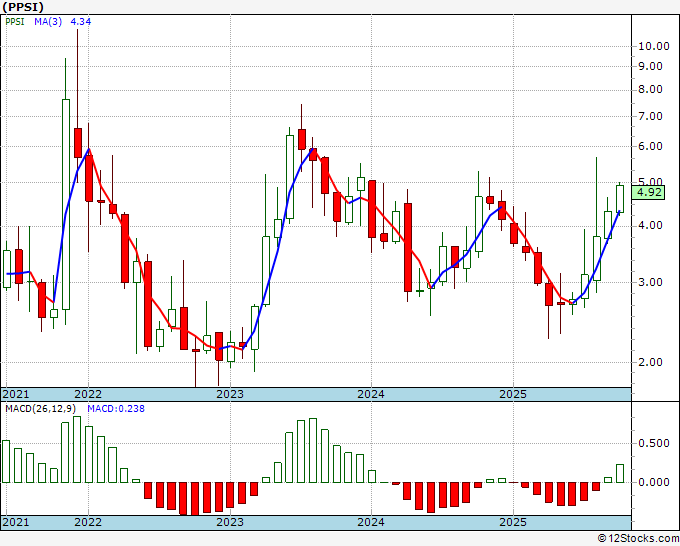Screen dimensions: 680x546
Task: Click the MACD(26,12,9) indicator label
Action: pos(41,409)
